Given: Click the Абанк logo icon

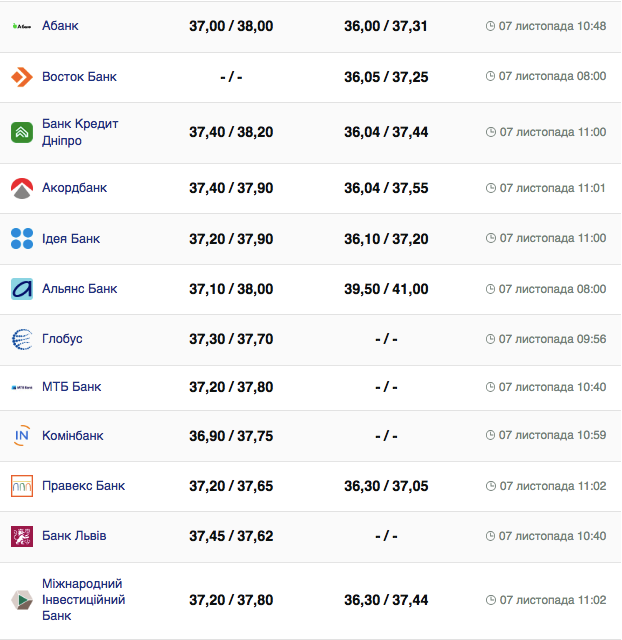Looking at the screenshot, I should [22, 26].
